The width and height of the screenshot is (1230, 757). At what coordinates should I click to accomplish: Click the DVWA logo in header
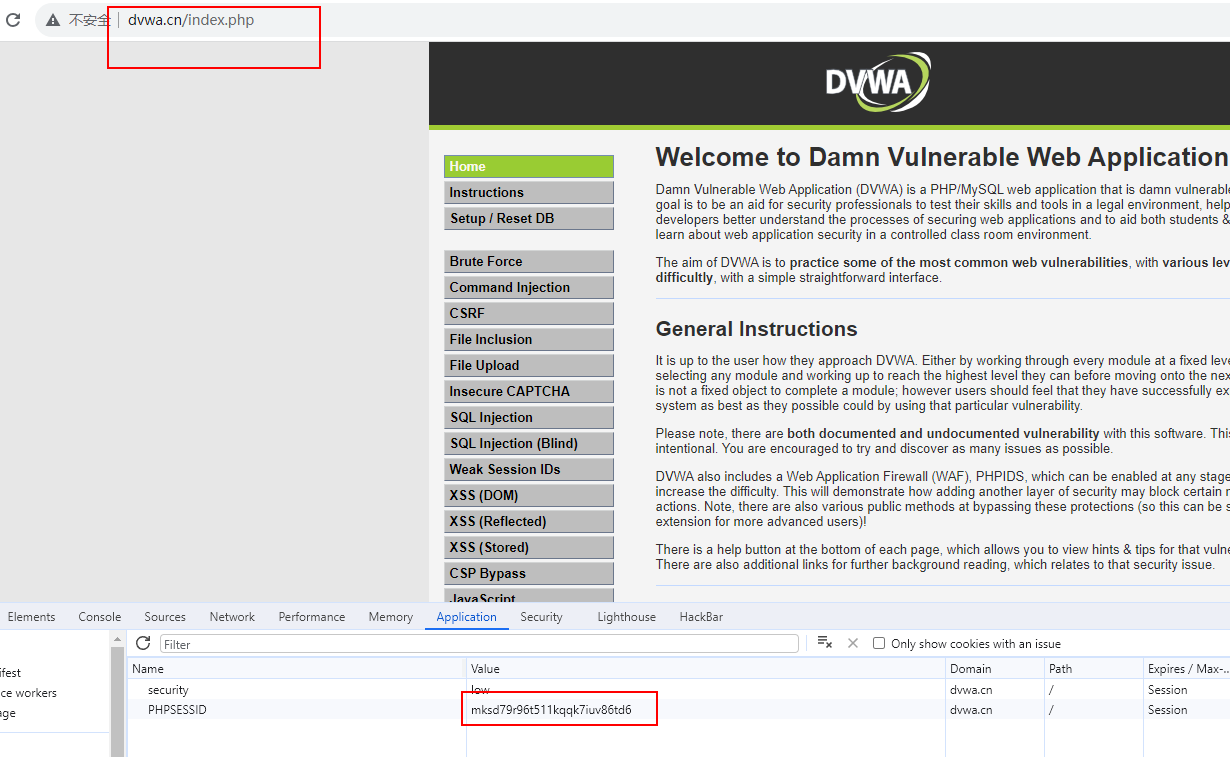[877, 82]
